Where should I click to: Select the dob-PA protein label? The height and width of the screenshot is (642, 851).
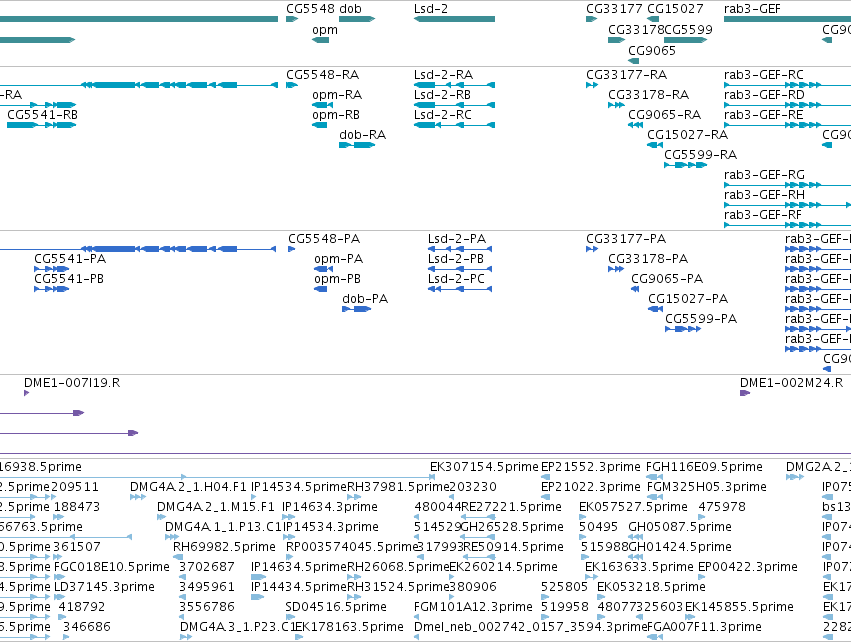pos(365,299)
